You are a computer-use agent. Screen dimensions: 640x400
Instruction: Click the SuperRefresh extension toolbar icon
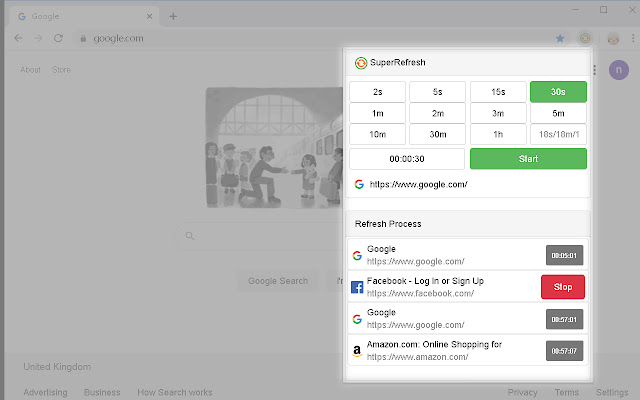[x=585, y=38]
